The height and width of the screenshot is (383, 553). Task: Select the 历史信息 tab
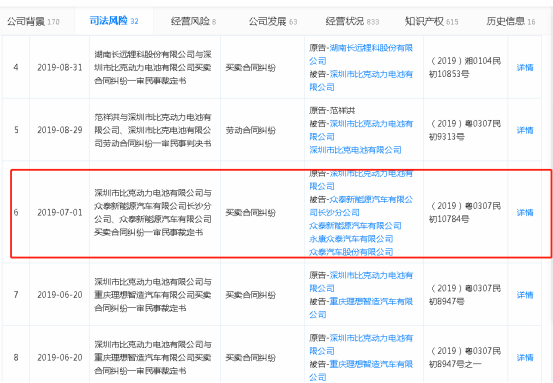[511, 22]
